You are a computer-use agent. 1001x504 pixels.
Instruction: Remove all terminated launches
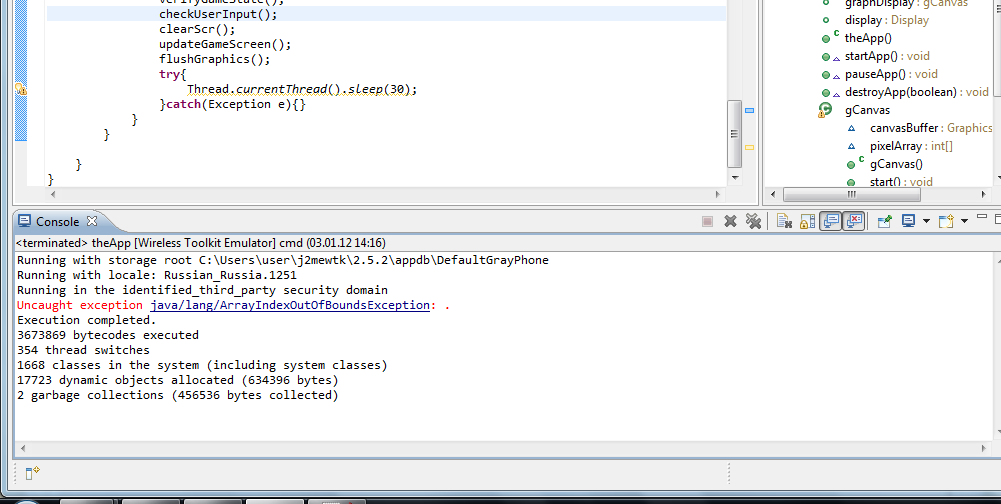753,221
